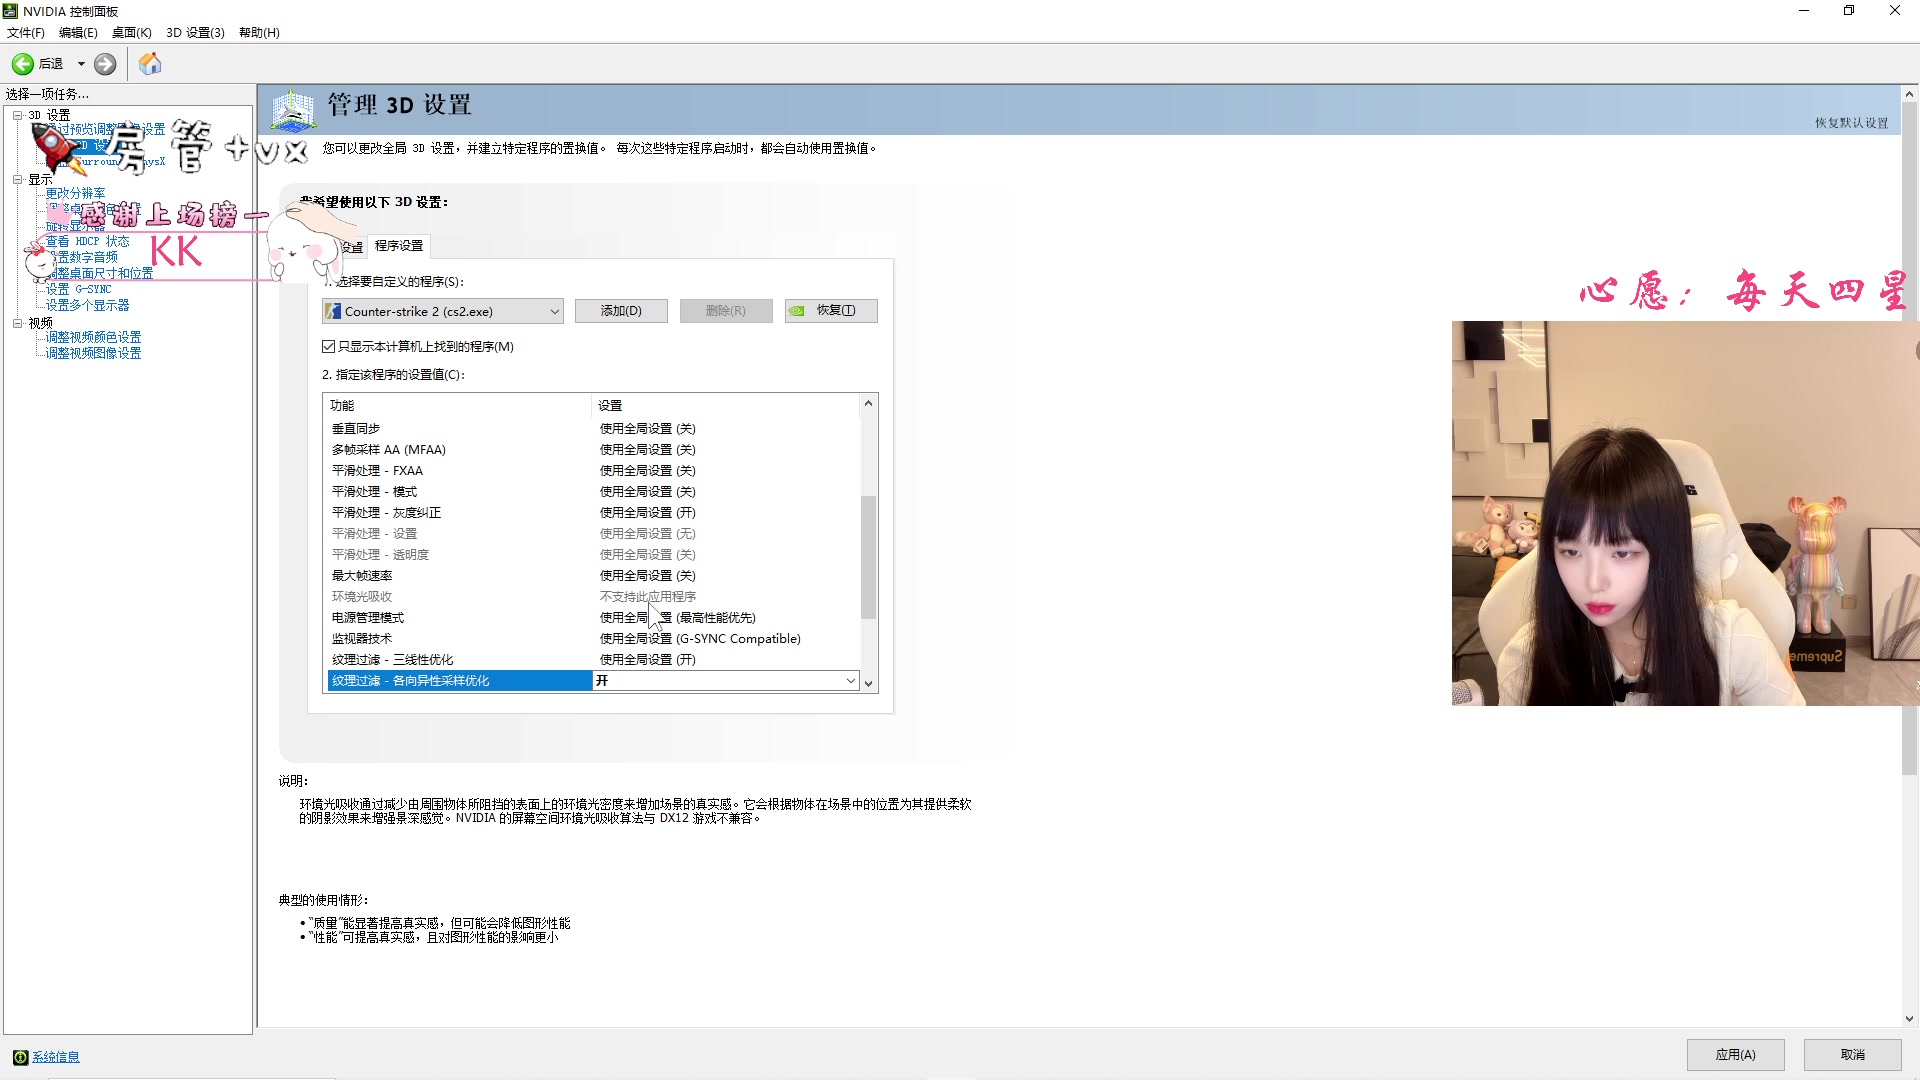Viewport: 1920px width, 1080px height.
Task: Click NVIDIA logo on the 恢复(T) button
Action: point(796,311)
